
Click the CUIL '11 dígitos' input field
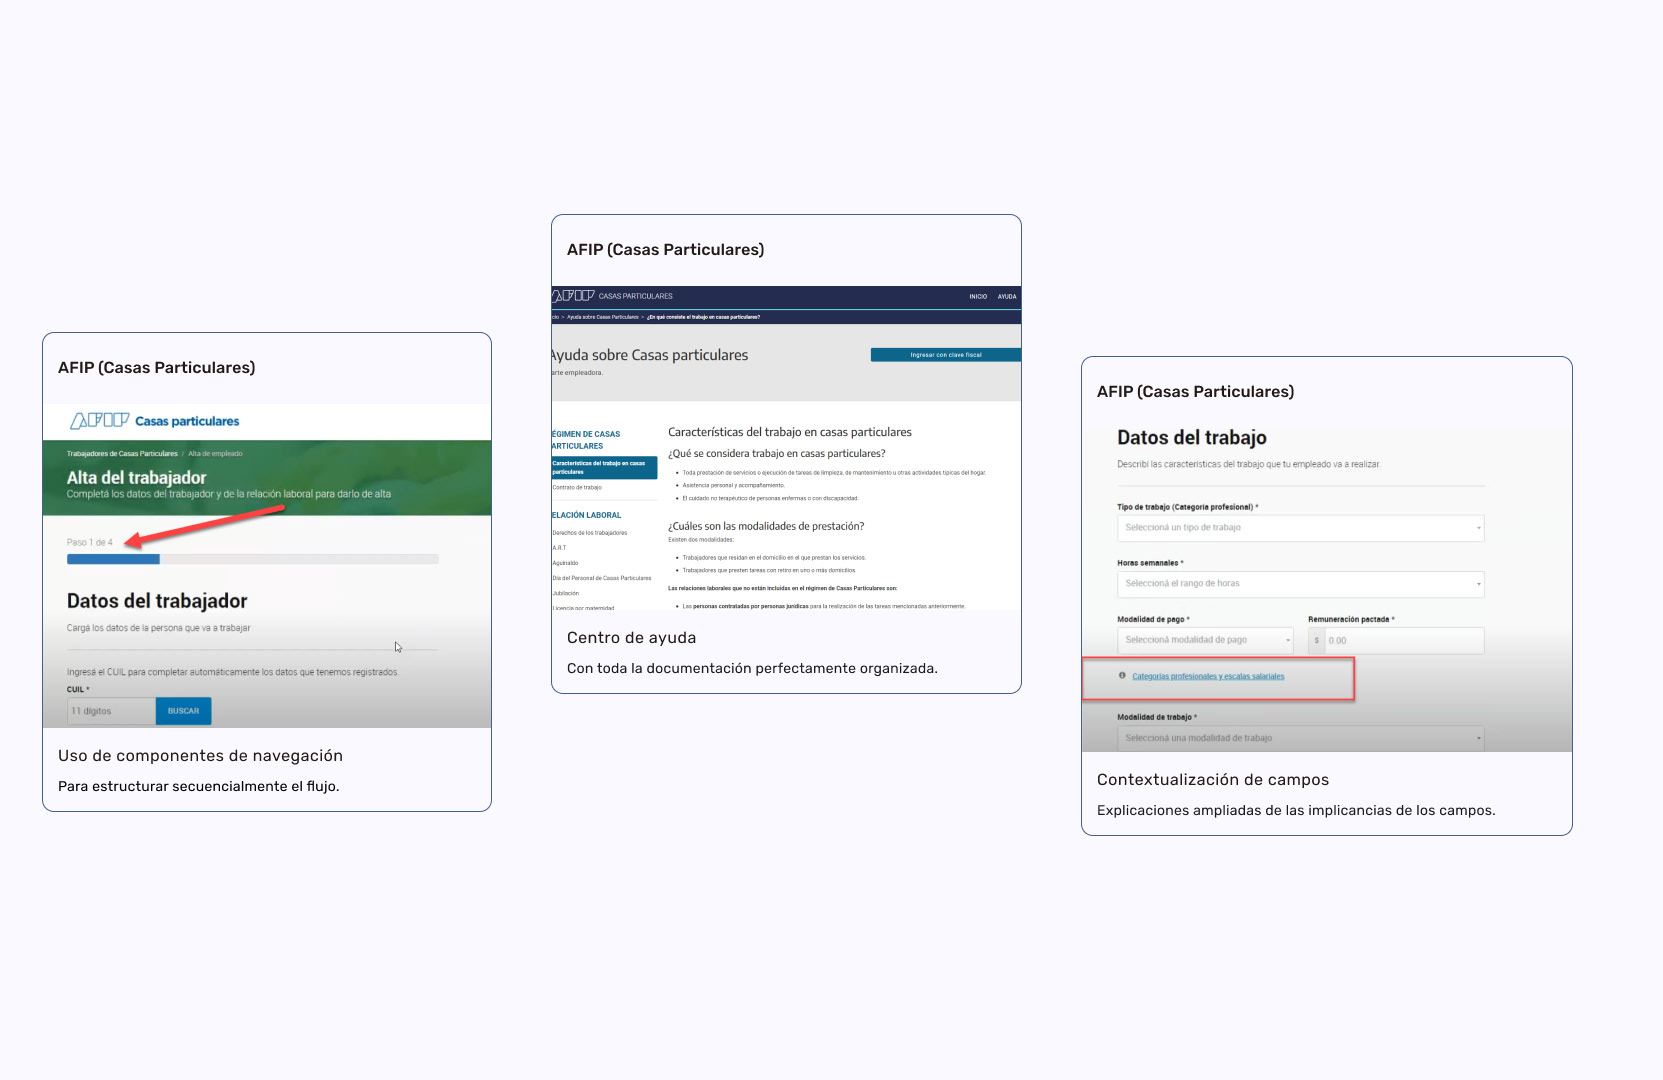[x=111, y=711]
